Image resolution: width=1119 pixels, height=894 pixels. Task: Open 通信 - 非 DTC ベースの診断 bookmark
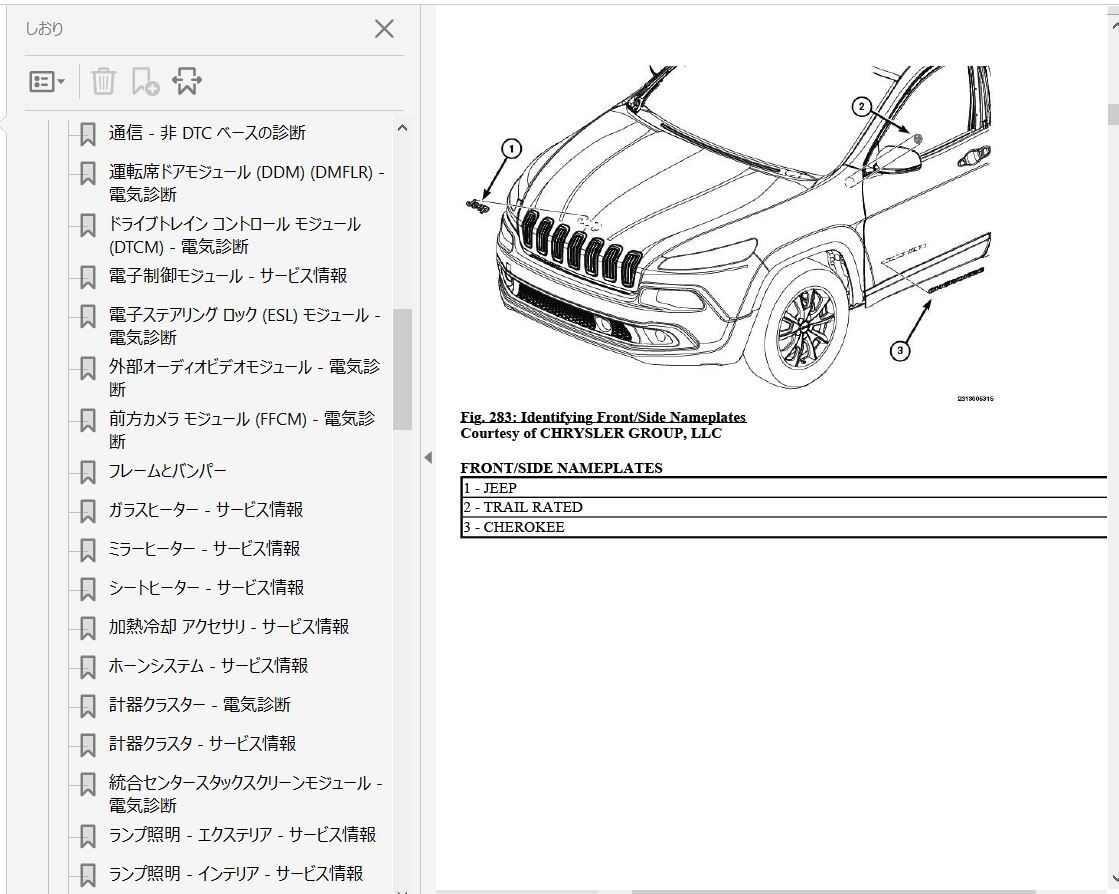click(x=207, y=133)
